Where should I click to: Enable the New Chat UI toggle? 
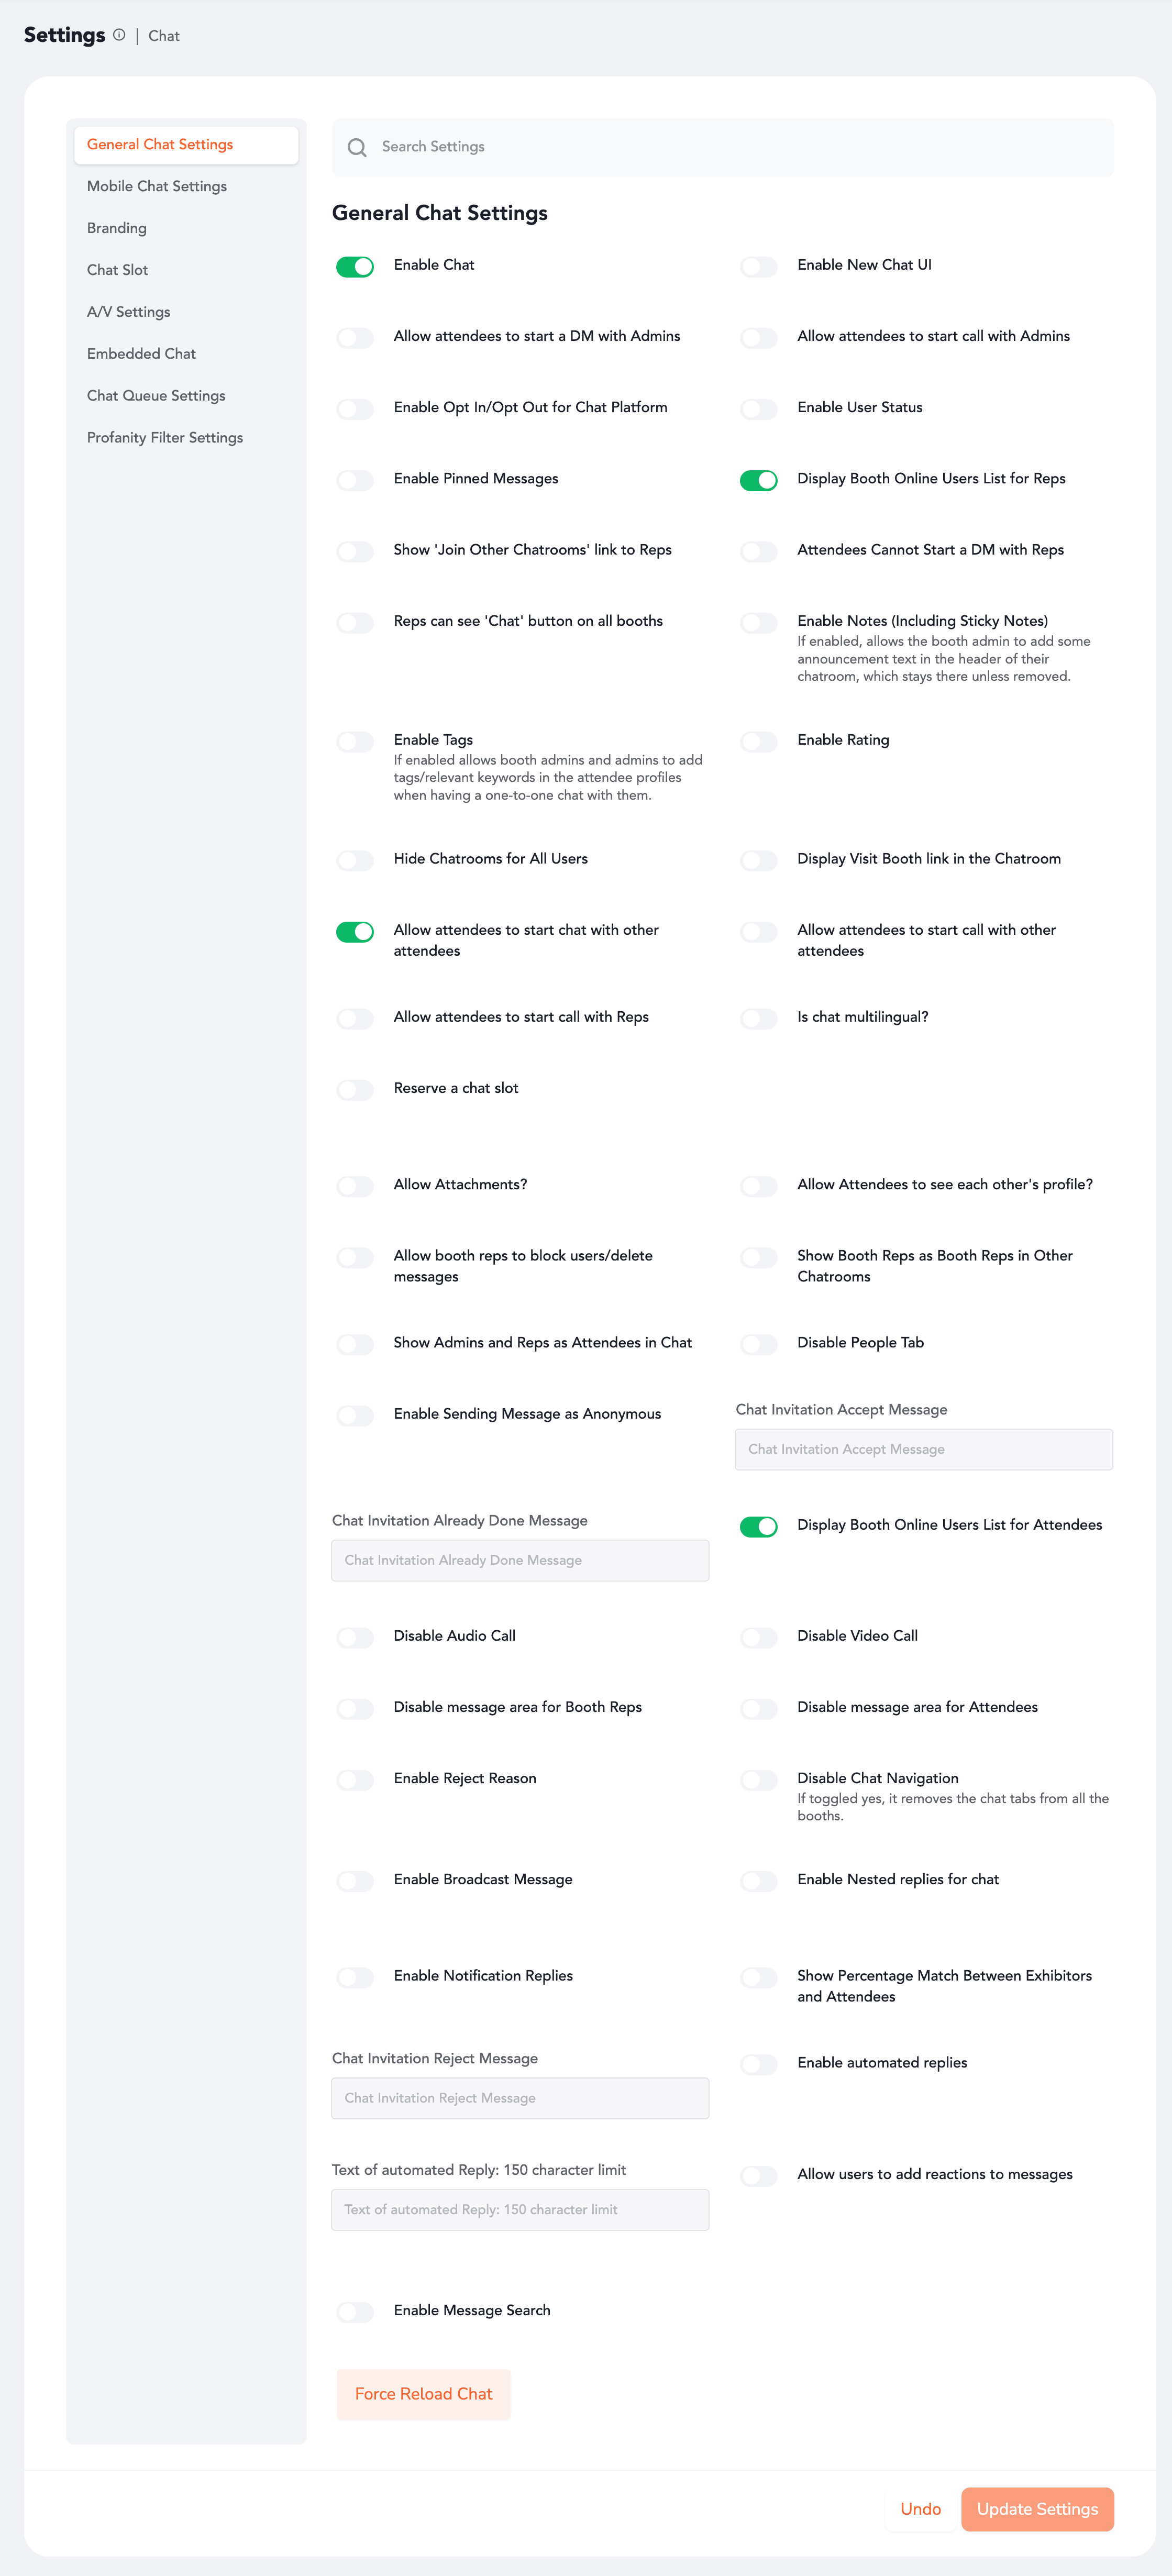(758, 266)
